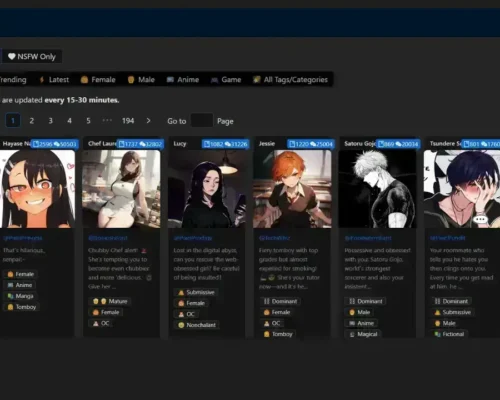Filter by Female category tab
The width and height of the screenshot is (500, 400).
pyautogui.click(x=98, y=80)
